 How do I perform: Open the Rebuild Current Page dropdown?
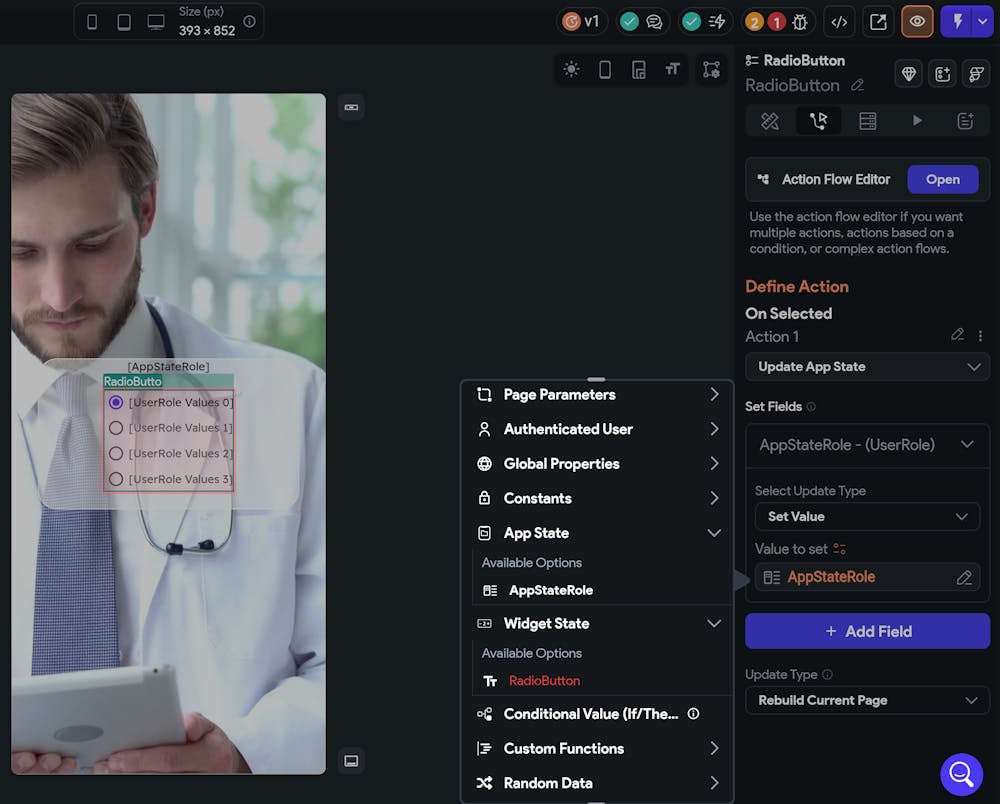(x=867, y=700)
